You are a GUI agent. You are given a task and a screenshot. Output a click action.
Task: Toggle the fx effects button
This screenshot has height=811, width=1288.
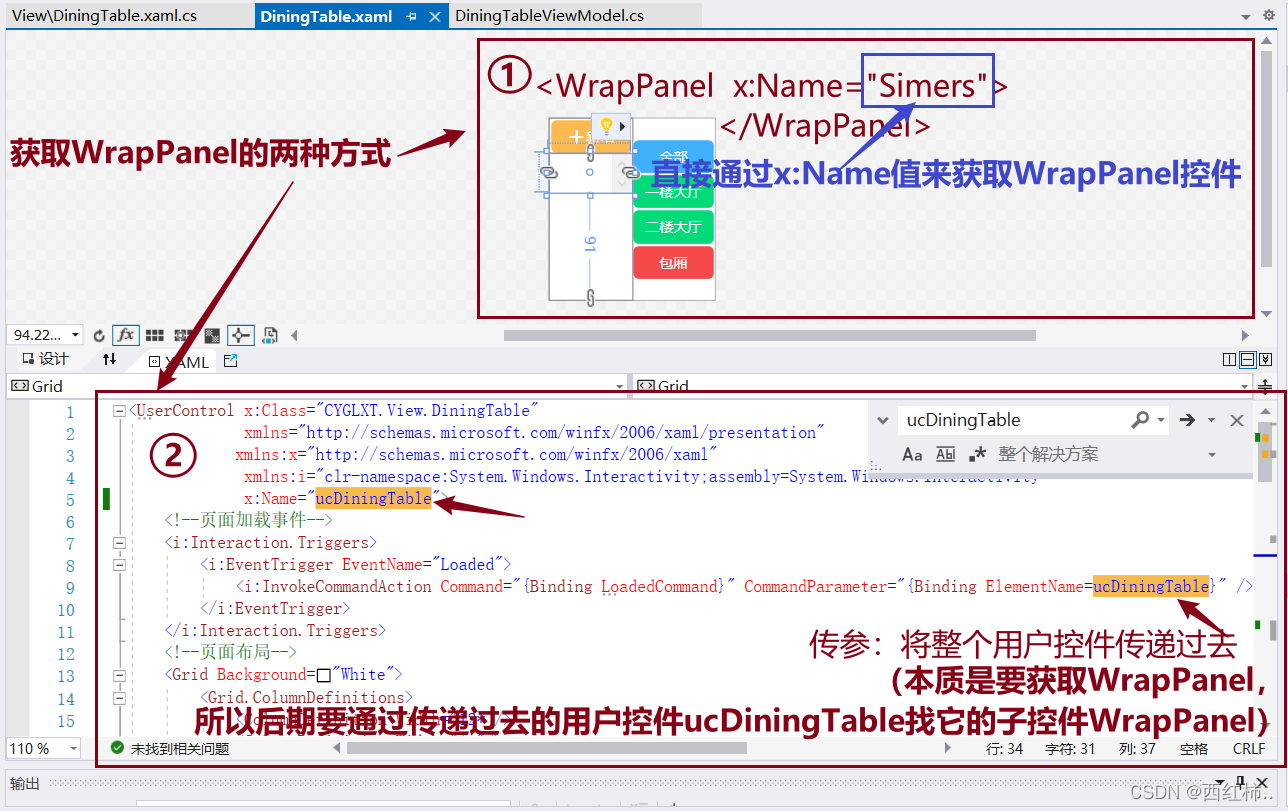[x=125, y=335]
